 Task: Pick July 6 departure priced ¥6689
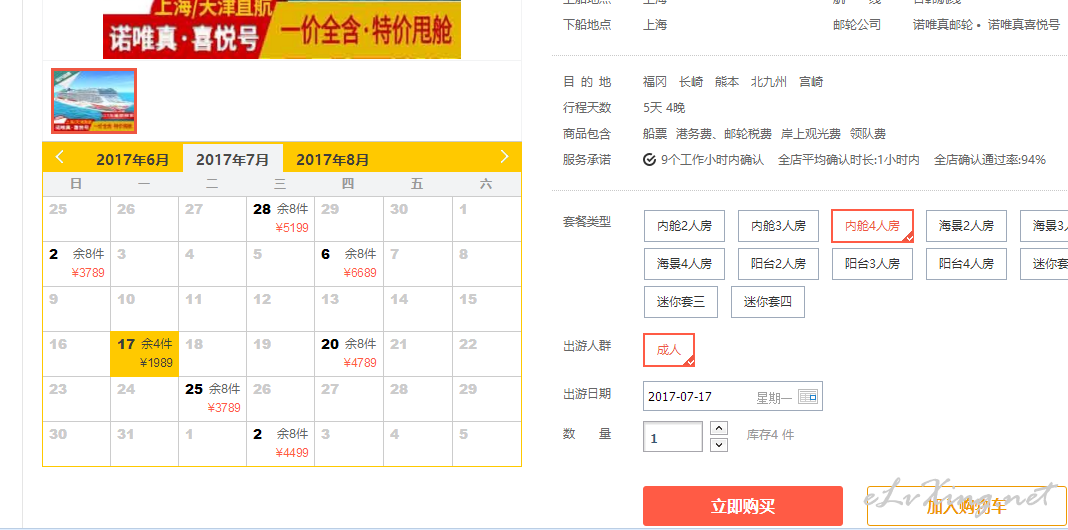(x=349, y=264)
